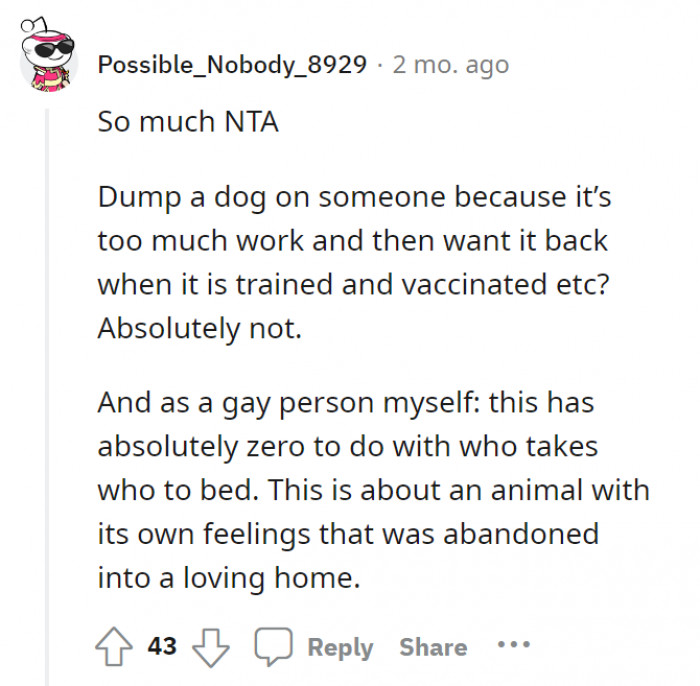
Task: Click the speech bubble reply icon
Action: [x=271, y=646]
